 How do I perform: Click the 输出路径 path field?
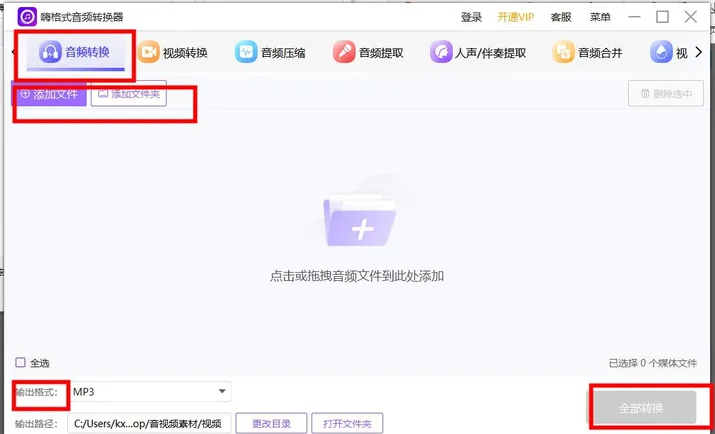tap(150, 424)
